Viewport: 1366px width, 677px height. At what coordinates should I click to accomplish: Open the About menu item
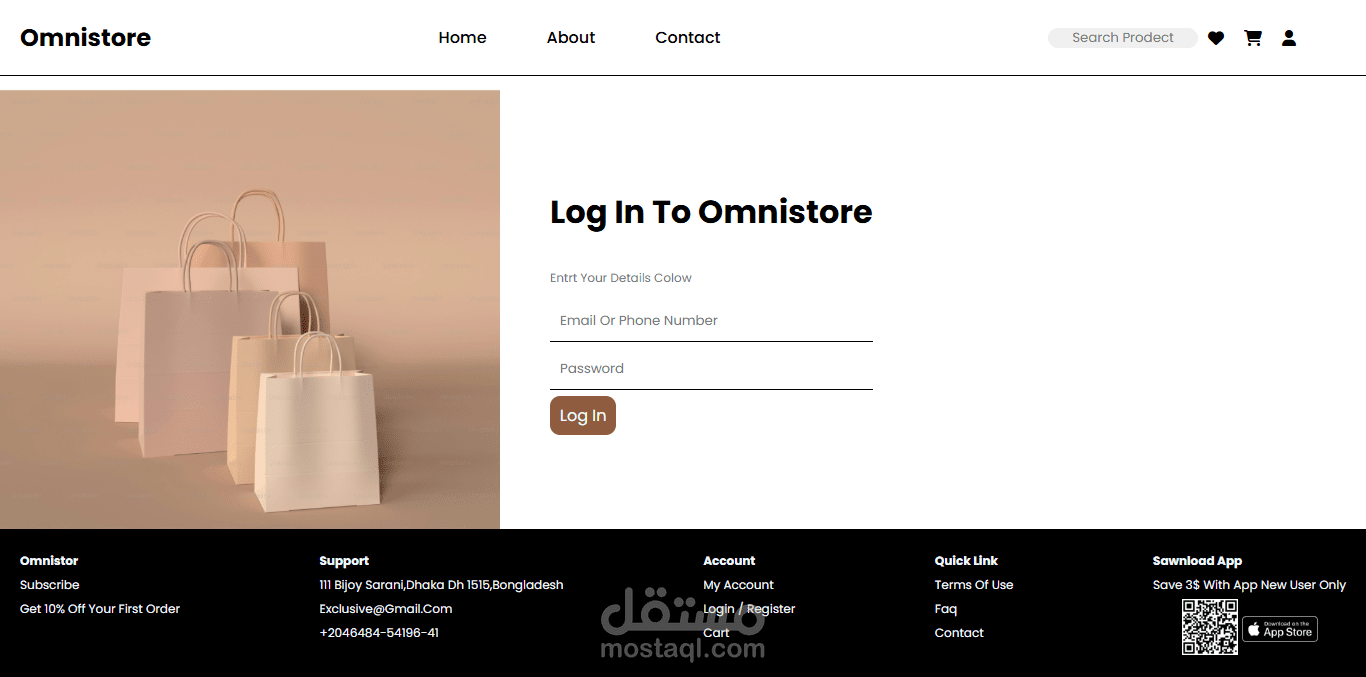tap(571, 38)
